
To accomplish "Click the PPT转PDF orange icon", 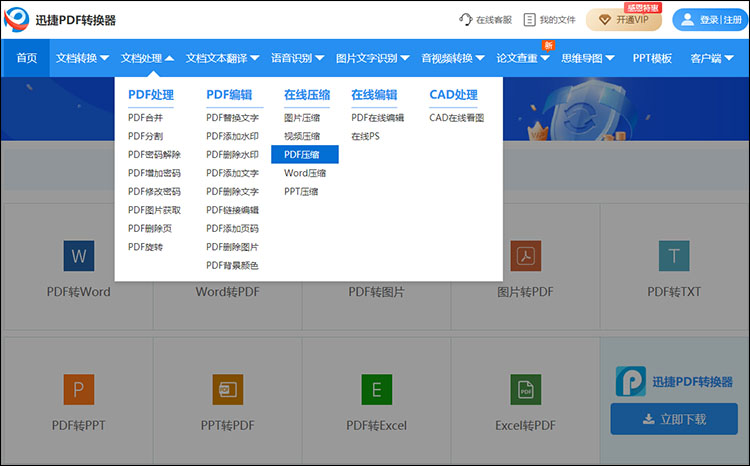I will point(227,389).
